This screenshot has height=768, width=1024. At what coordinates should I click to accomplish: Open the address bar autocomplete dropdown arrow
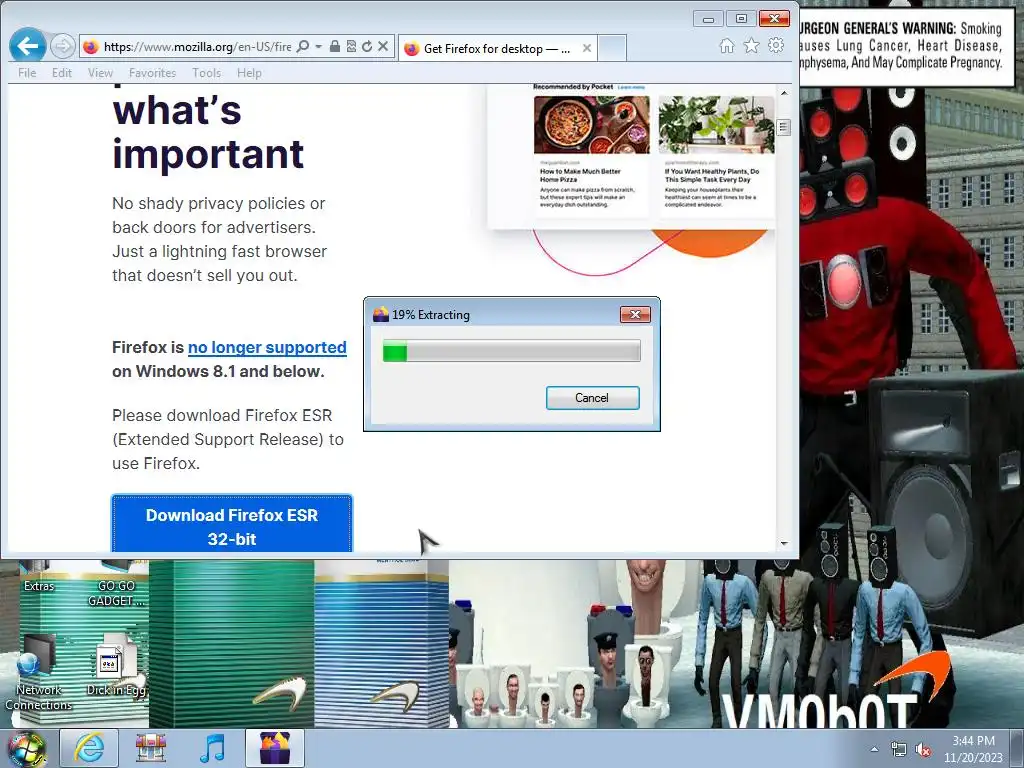pos(319,46)
